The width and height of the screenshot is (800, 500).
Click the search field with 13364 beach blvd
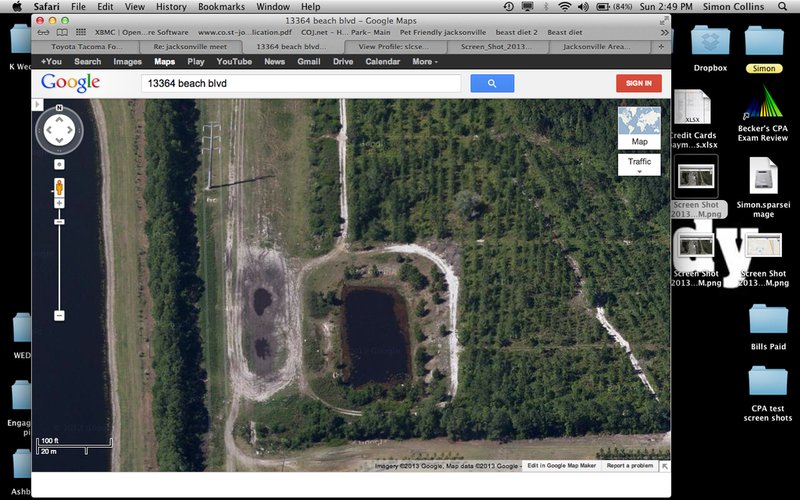pyautogui.click(x=301, y=83)
